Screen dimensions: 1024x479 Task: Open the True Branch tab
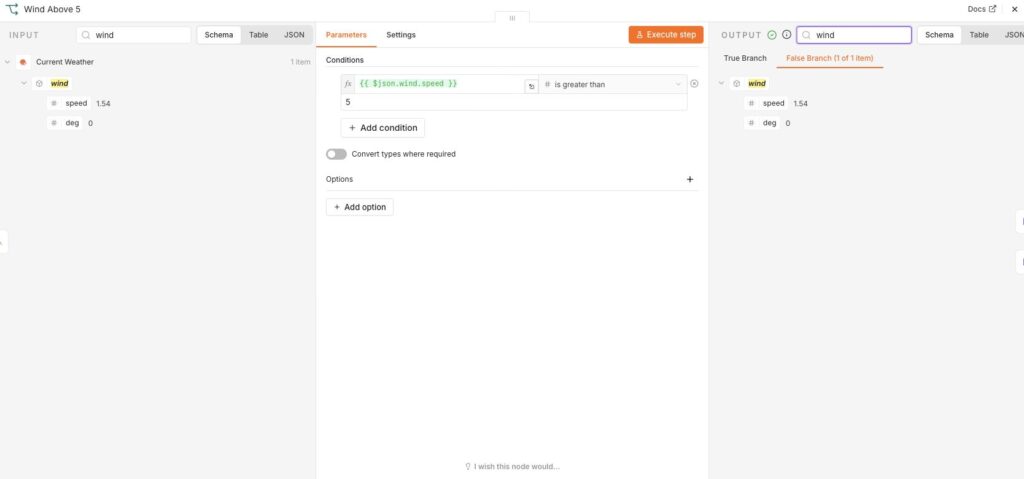click(x=744, y=58)
